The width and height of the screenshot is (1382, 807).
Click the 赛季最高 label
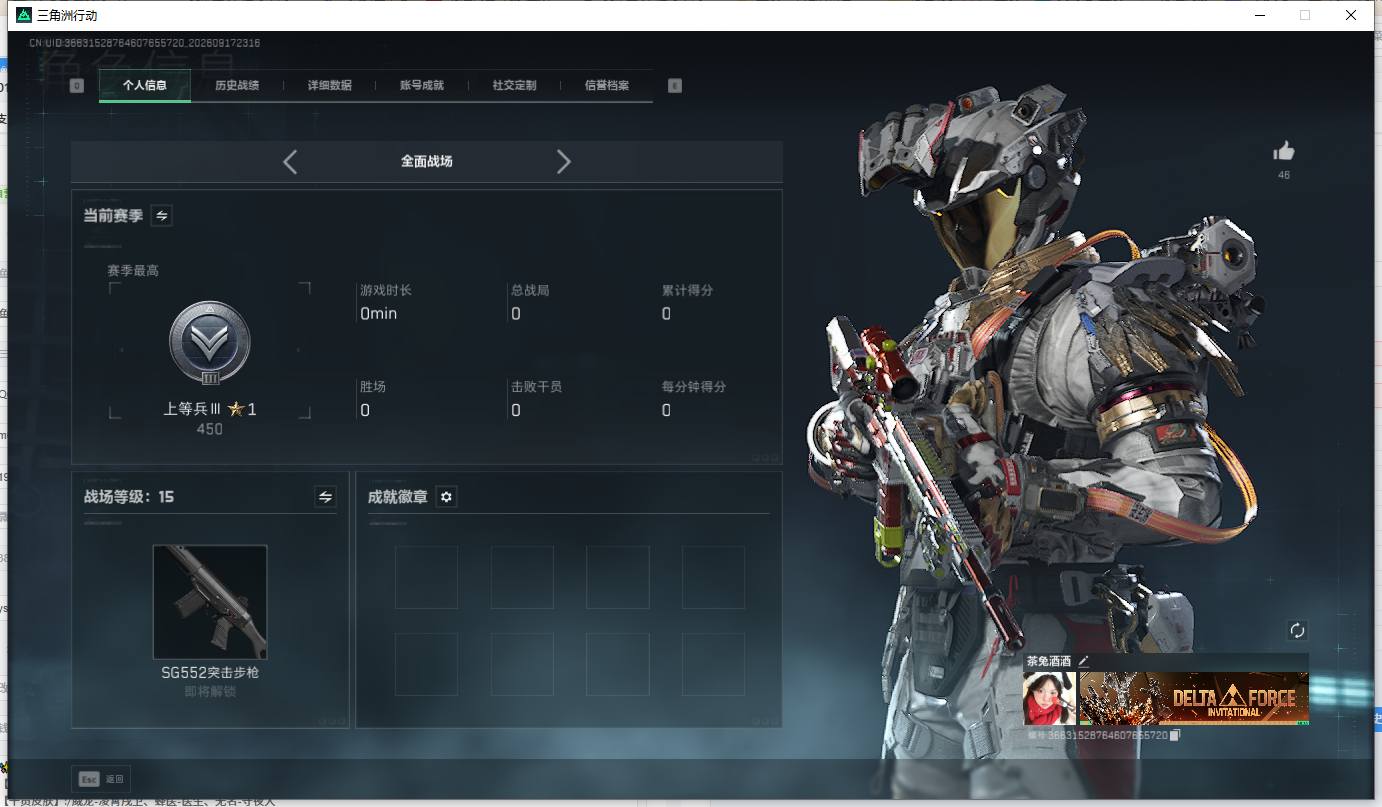click(x=133, y=270)
